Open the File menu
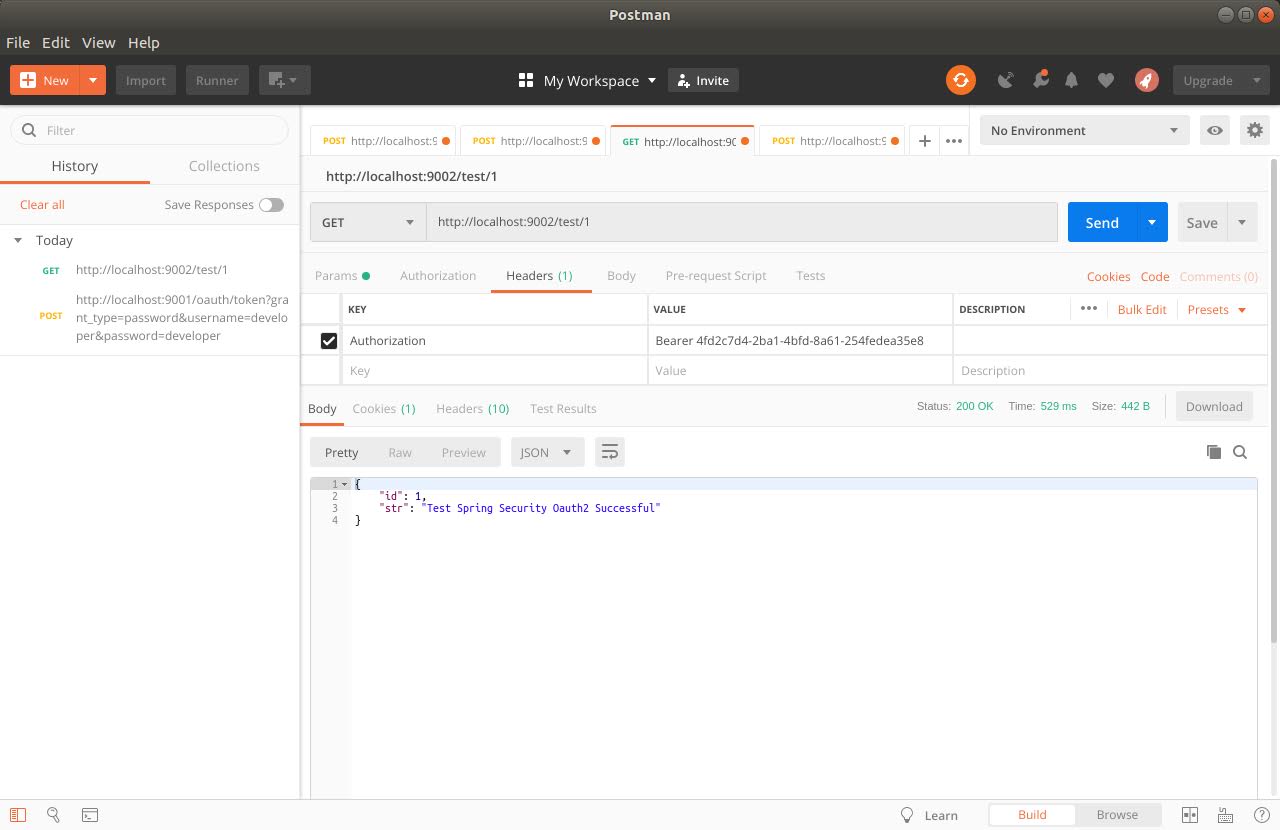Image resolution: width=1280 pixels, height=830 pixels. click(x=18, y=42)
